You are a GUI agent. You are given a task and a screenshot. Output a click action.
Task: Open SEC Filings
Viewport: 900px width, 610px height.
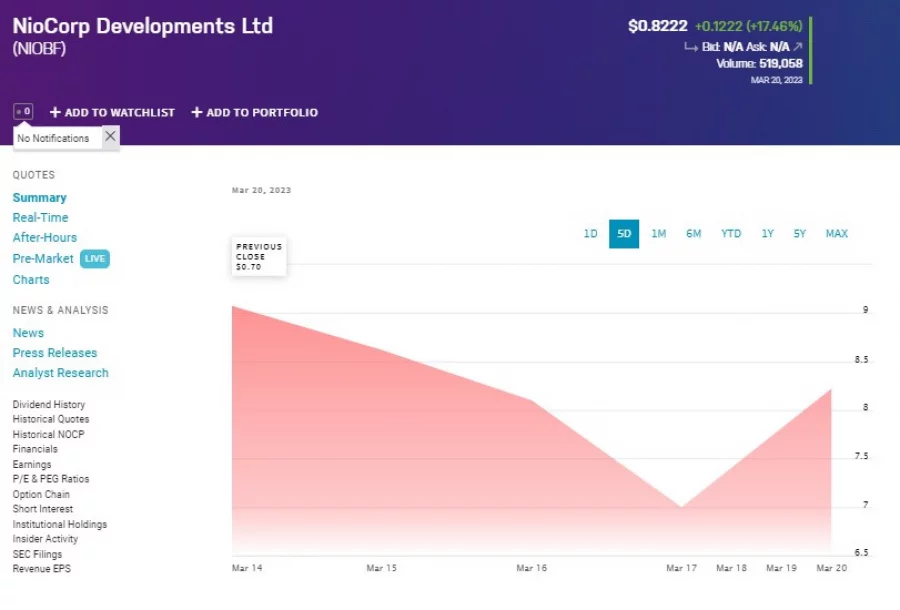tap(36, 553)
